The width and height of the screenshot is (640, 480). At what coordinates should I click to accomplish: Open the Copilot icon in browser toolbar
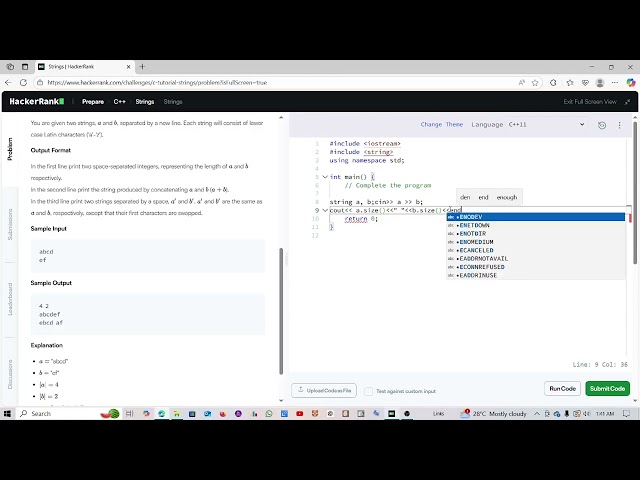[631, 82]
